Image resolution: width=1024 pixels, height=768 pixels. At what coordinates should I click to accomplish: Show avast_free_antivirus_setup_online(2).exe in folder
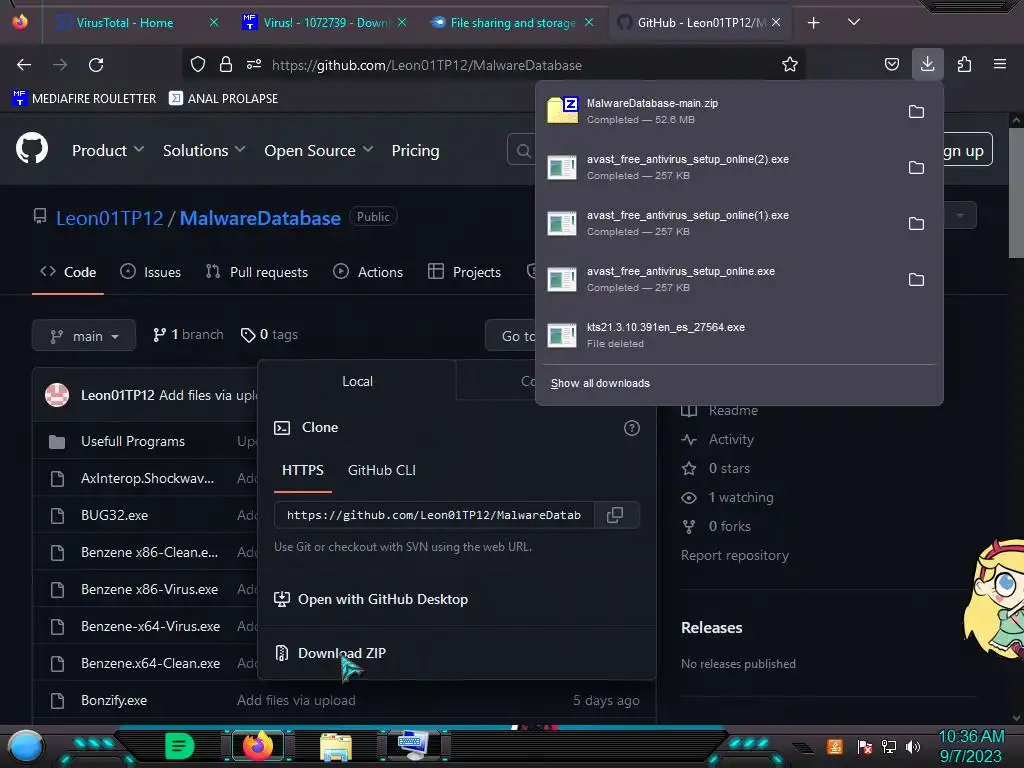pos(916,168)
